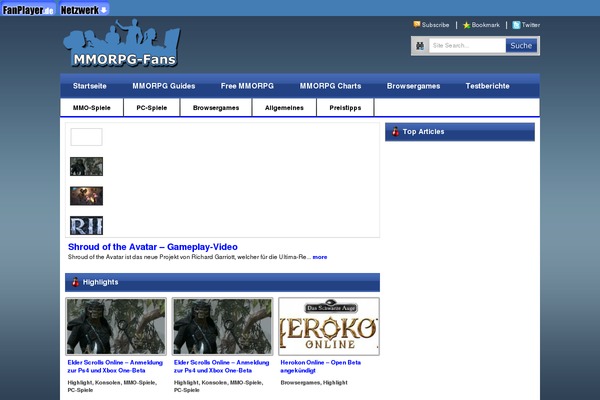Open Shroud of the Avatar Gameplay-Video headline
Viewport: 600px width, 400px height.
[x=153, y=247]
